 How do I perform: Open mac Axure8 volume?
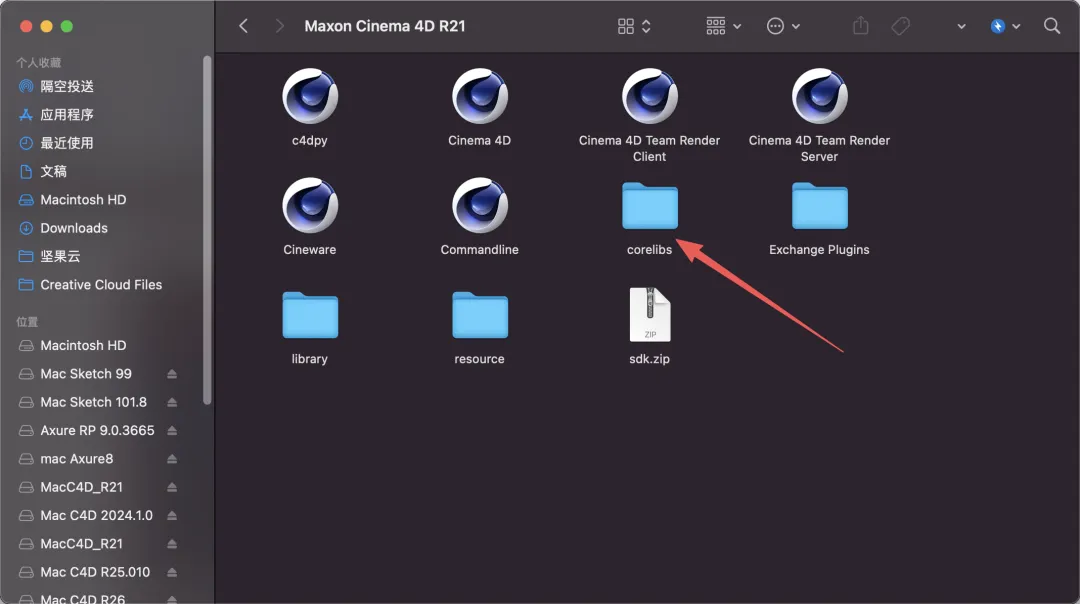coord(76,459)
